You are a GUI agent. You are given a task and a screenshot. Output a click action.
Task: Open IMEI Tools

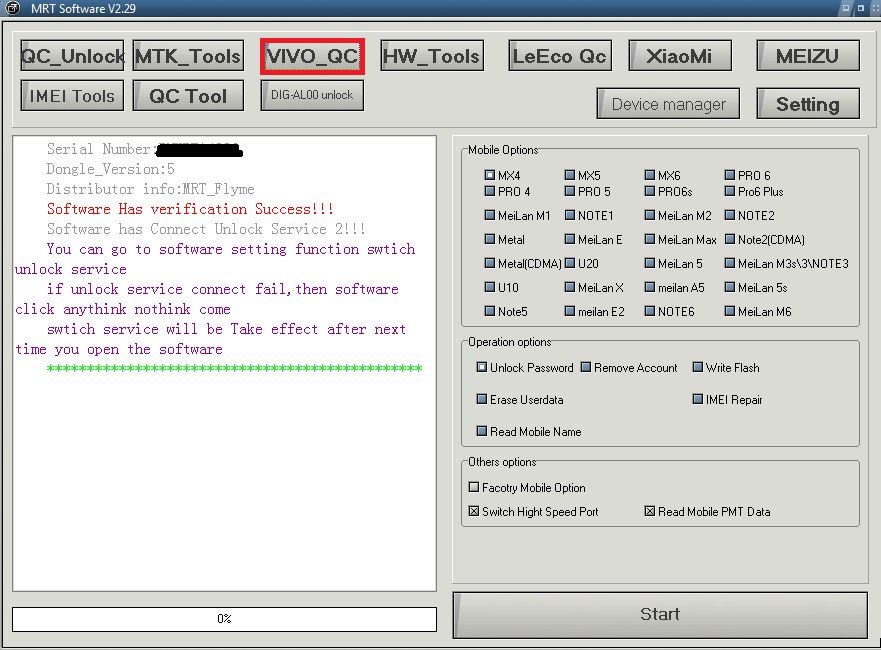pyautogui.click(x=72, y=96)
